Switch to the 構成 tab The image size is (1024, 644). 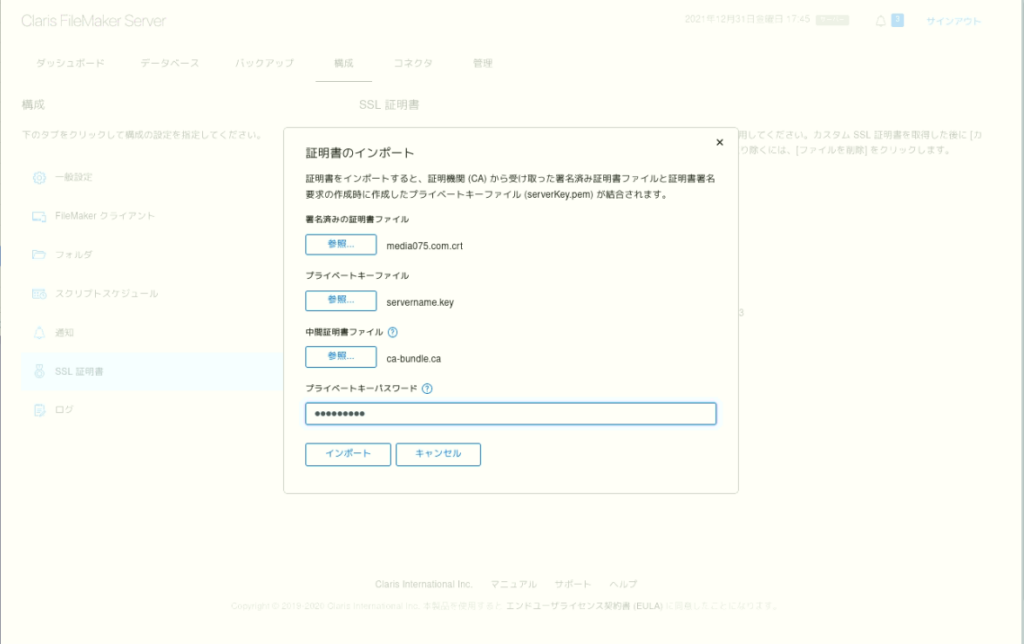coord(344,63)
